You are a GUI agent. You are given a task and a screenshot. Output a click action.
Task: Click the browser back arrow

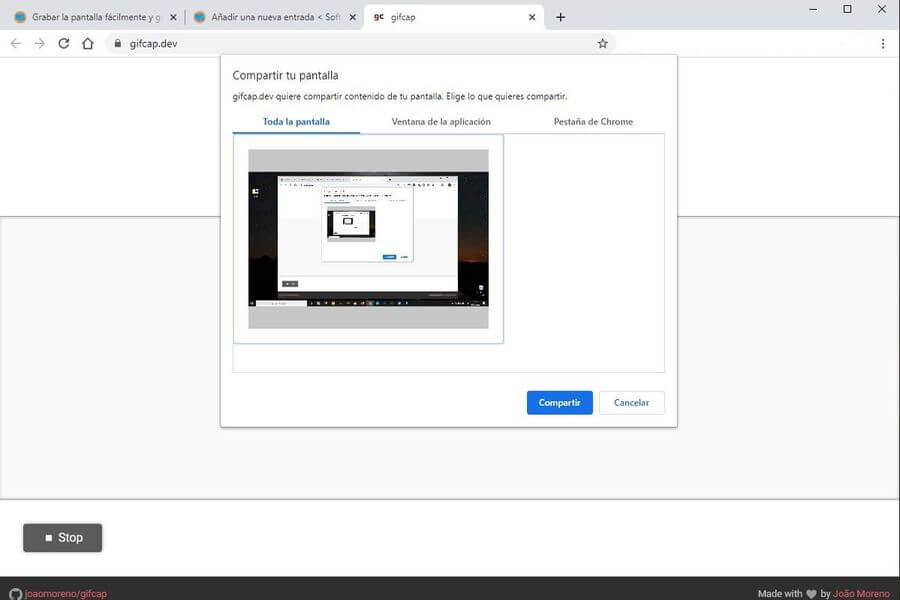coord(15,44)
